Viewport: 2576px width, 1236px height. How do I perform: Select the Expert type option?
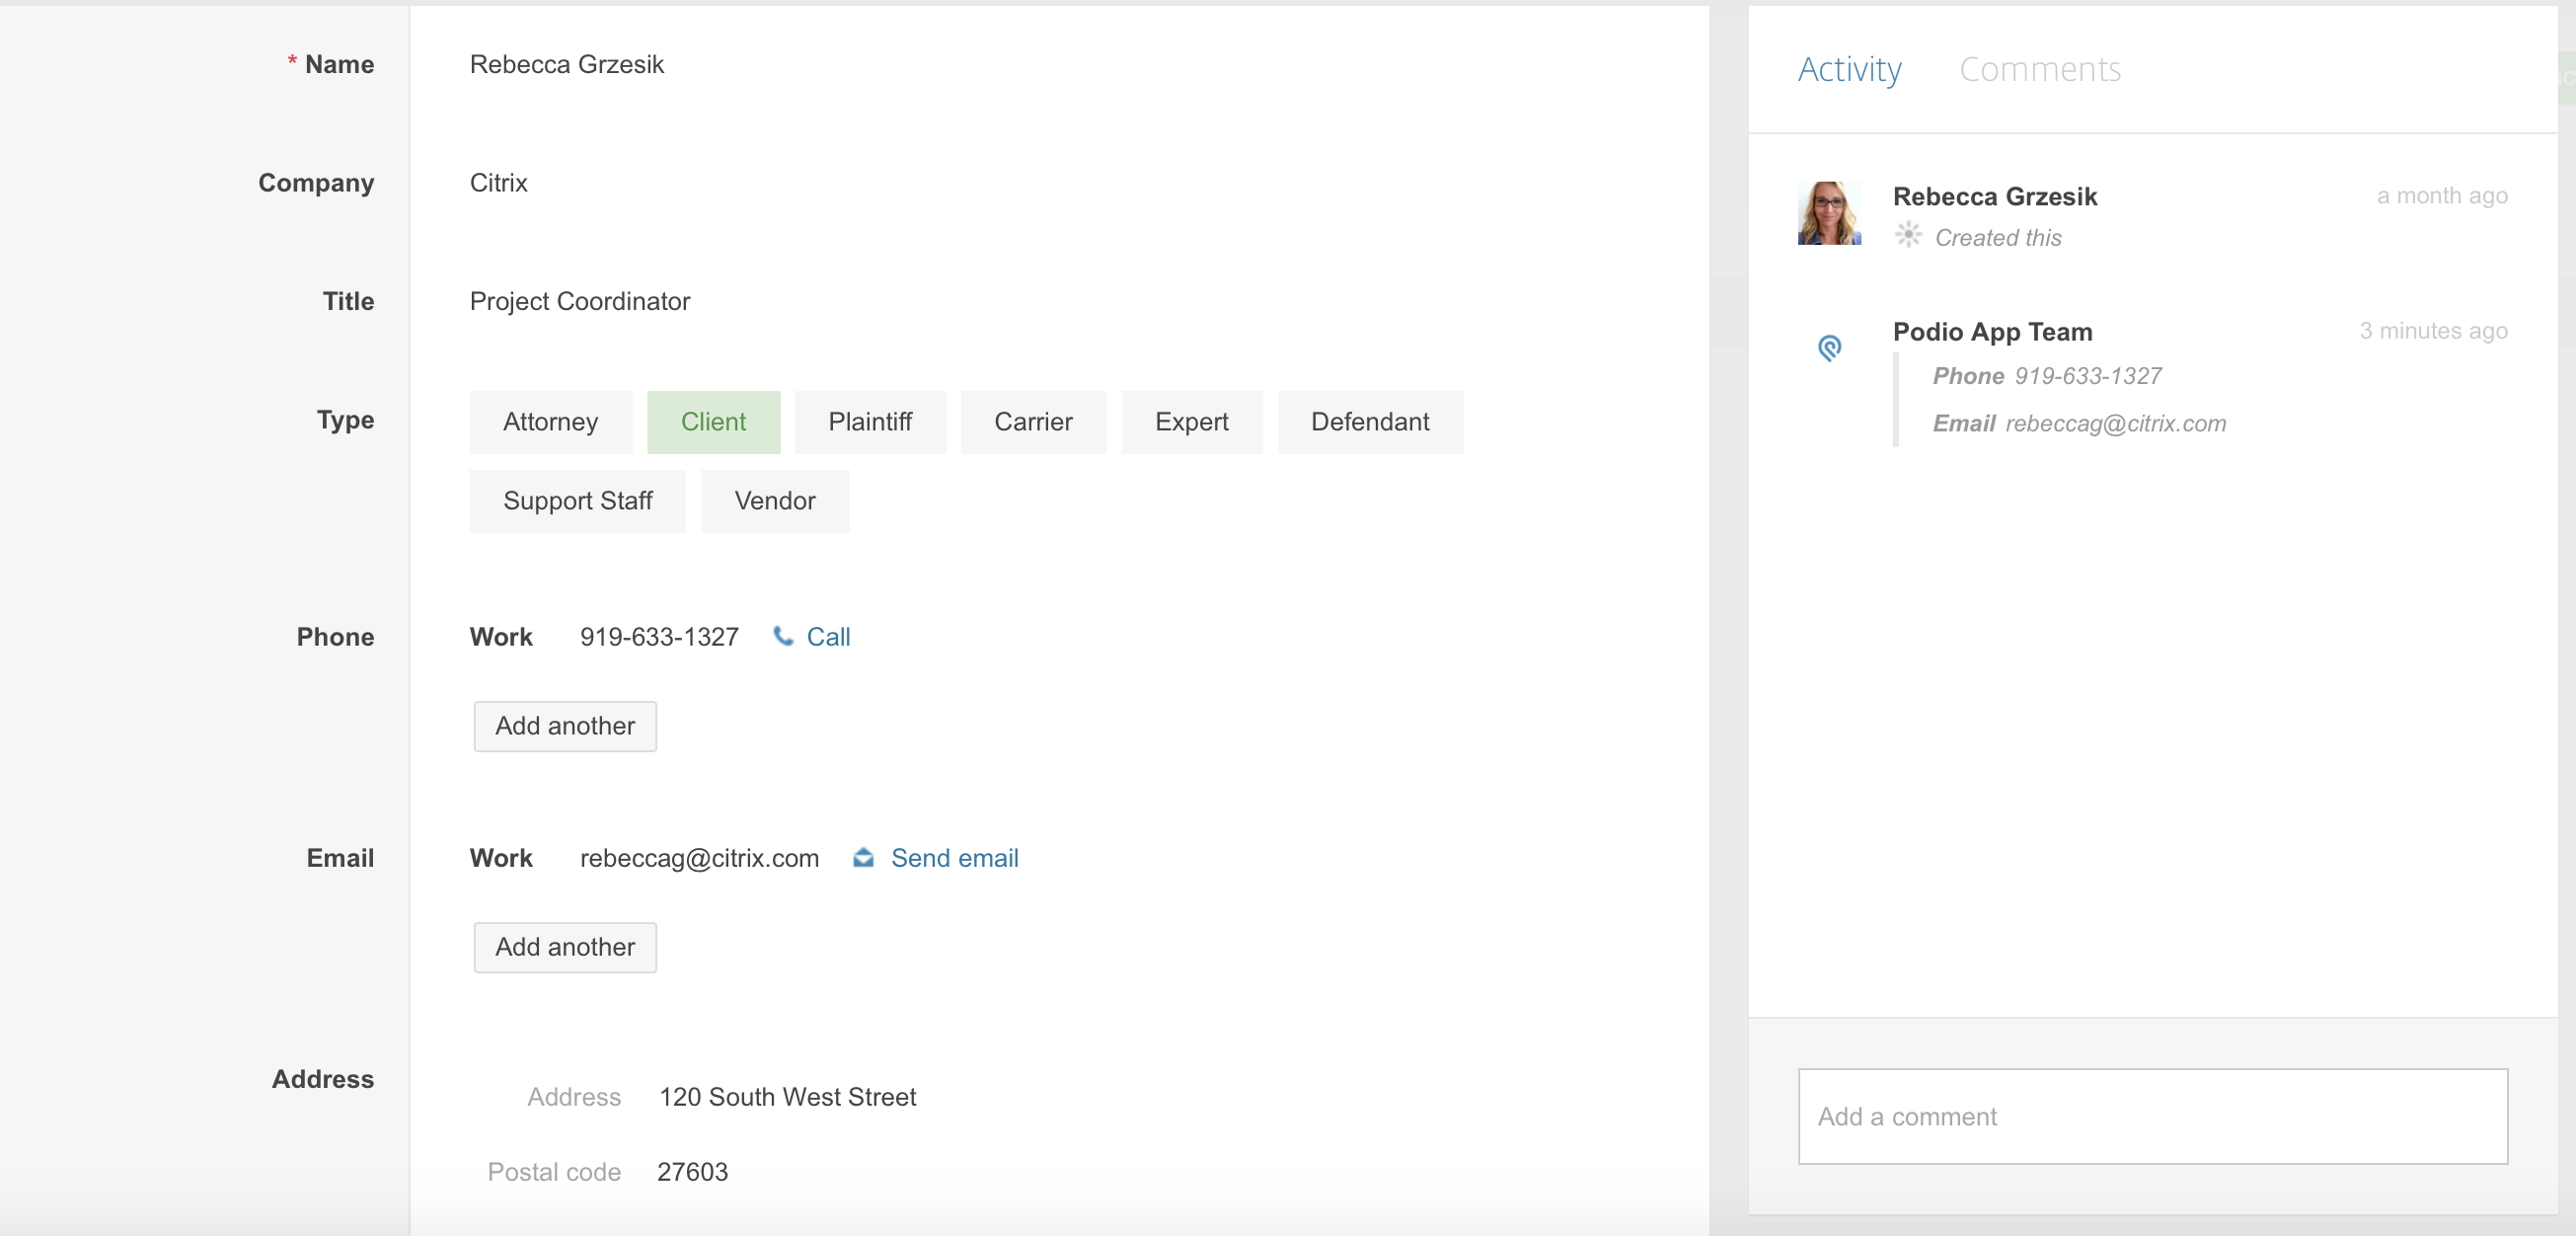1191,422
